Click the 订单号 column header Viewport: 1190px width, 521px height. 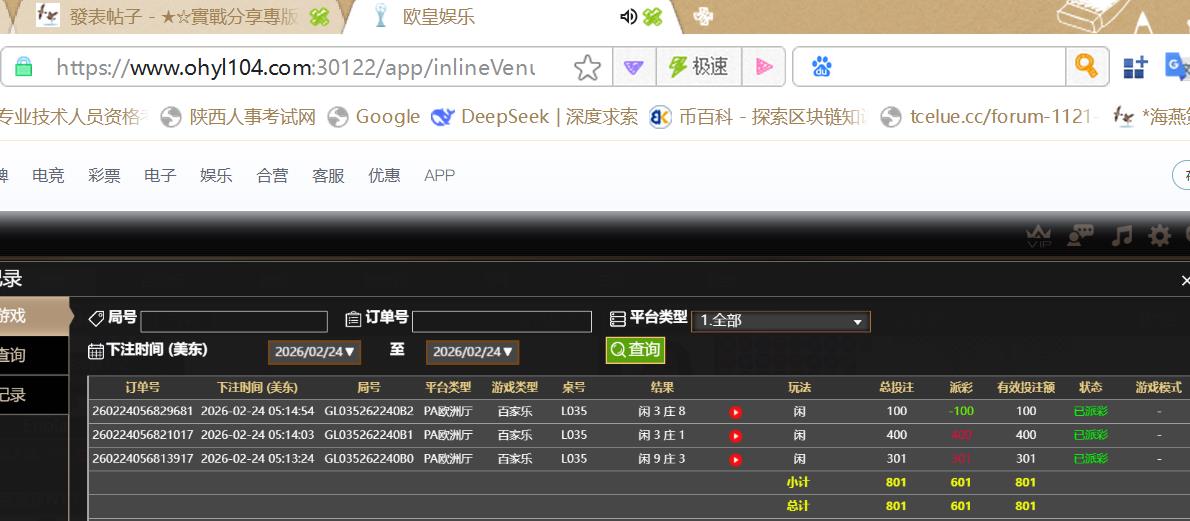click(143, 387)
